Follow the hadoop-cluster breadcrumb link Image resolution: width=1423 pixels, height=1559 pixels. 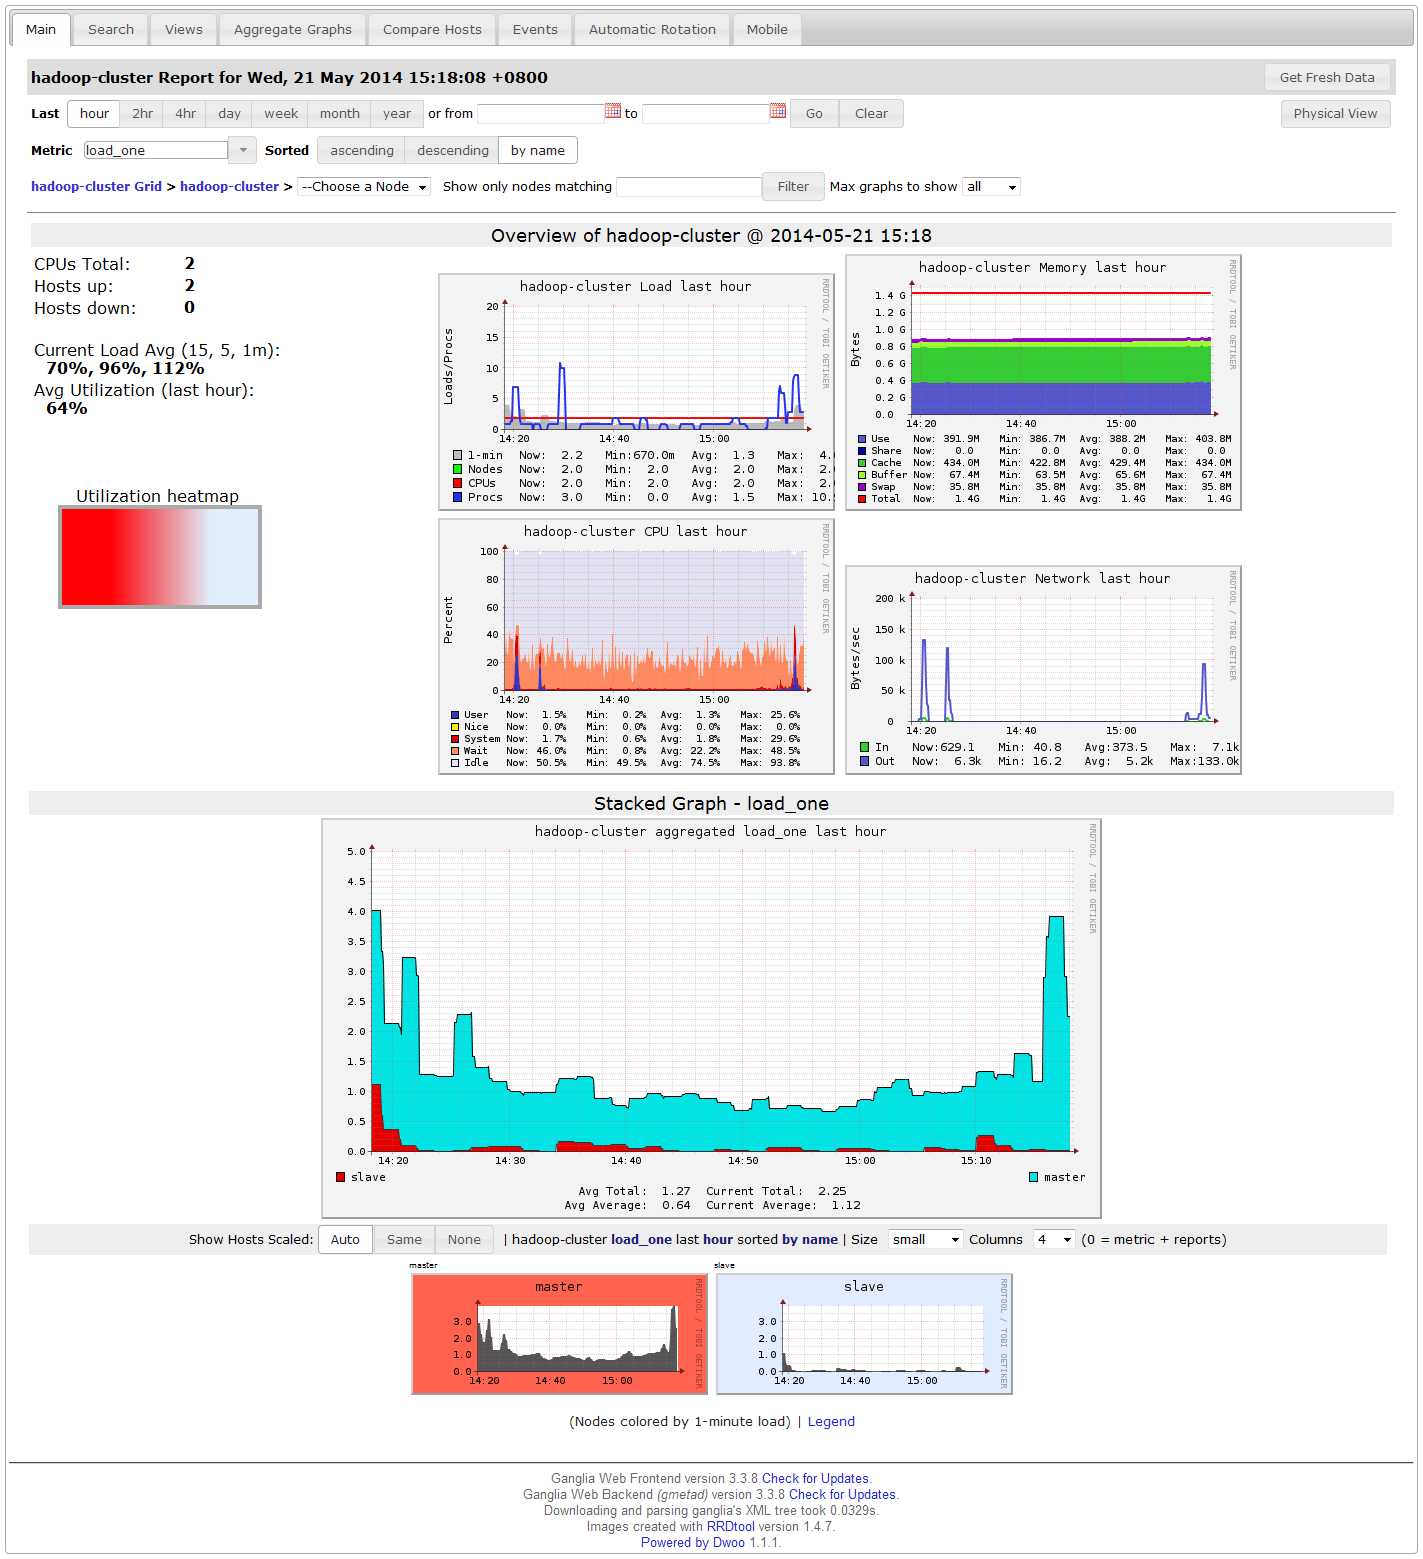point(229,187)
